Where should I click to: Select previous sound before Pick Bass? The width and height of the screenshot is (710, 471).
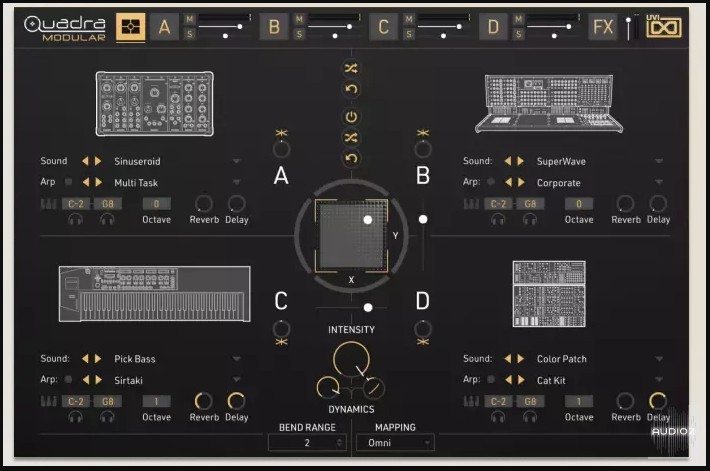click(85, 359)
